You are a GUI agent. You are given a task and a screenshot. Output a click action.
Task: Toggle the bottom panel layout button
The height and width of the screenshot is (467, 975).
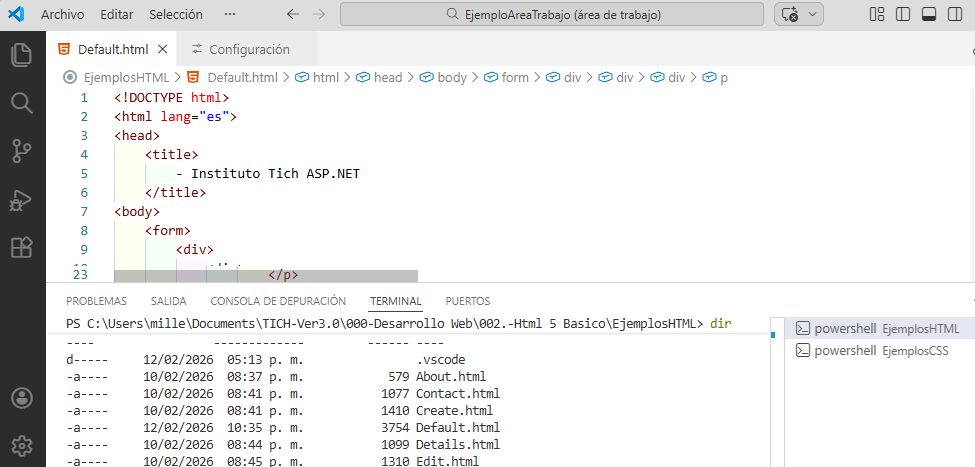[928, 14]
